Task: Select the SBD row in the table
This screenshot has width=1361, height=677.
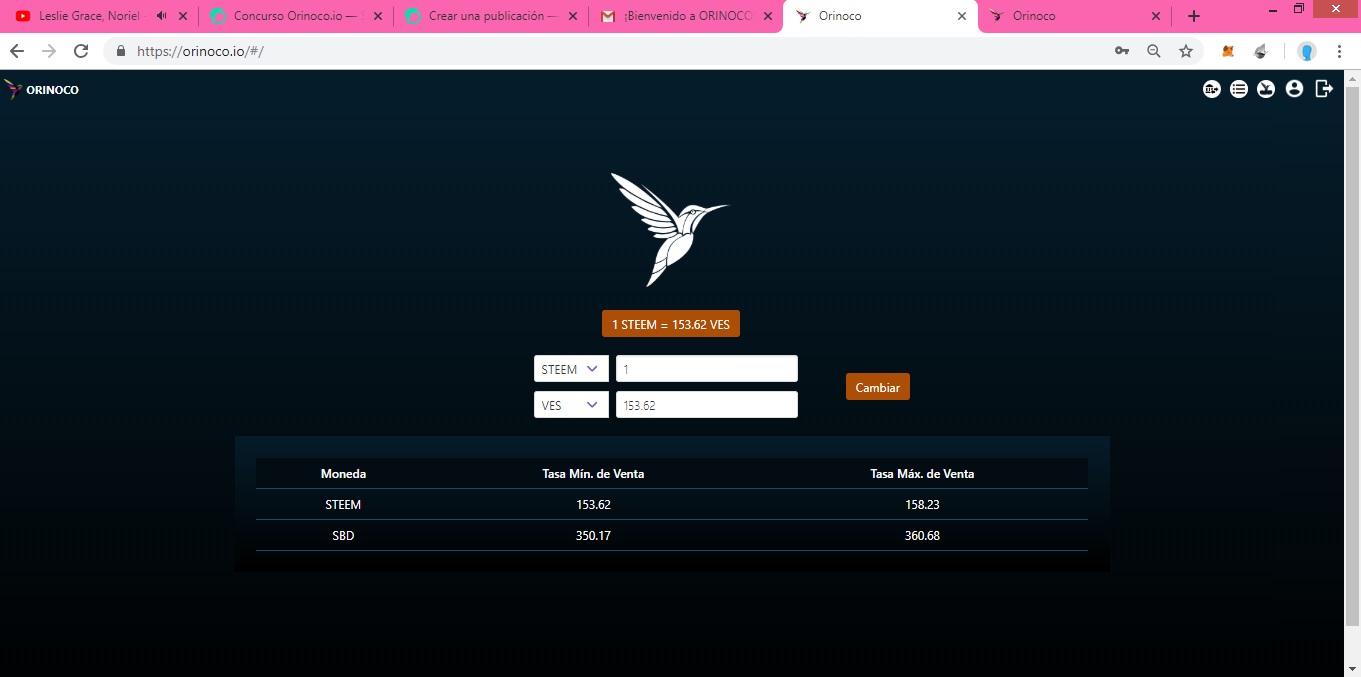Action: tap(671, 536)
